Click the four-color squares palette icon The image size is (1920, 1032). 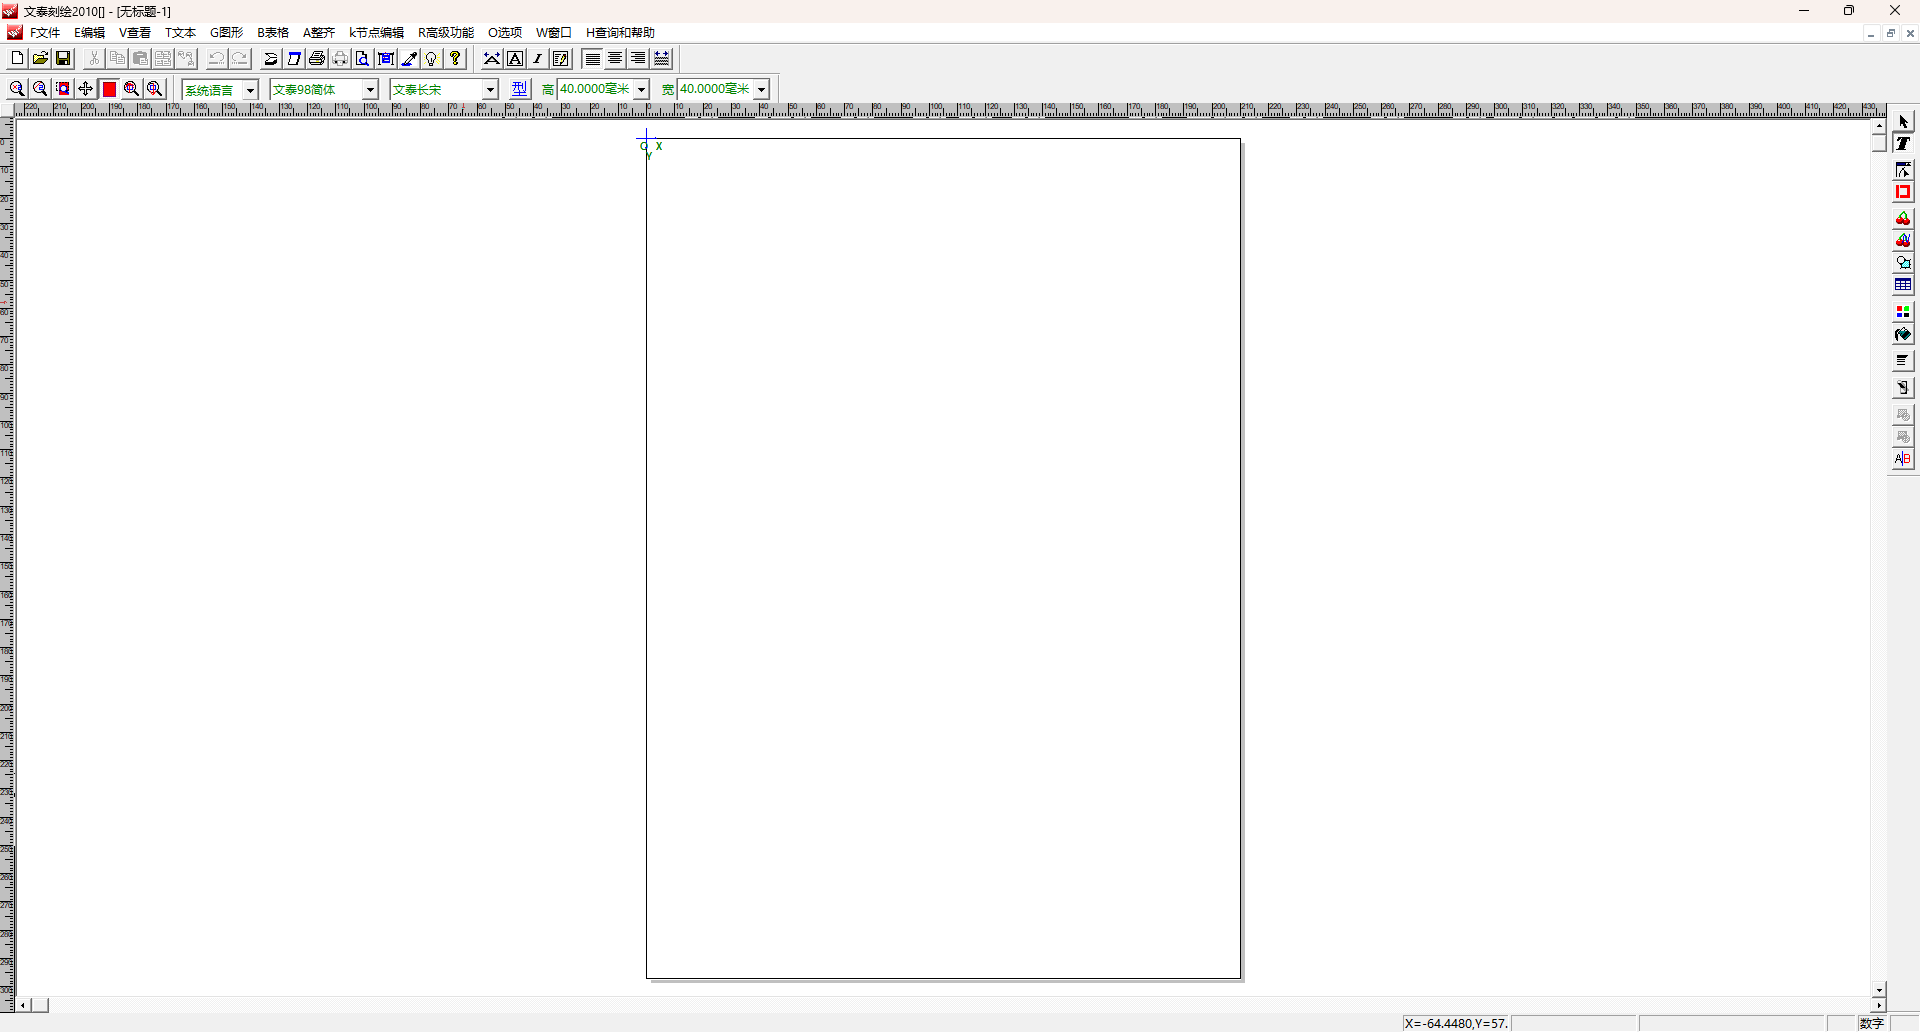(x=1903, y=312)
